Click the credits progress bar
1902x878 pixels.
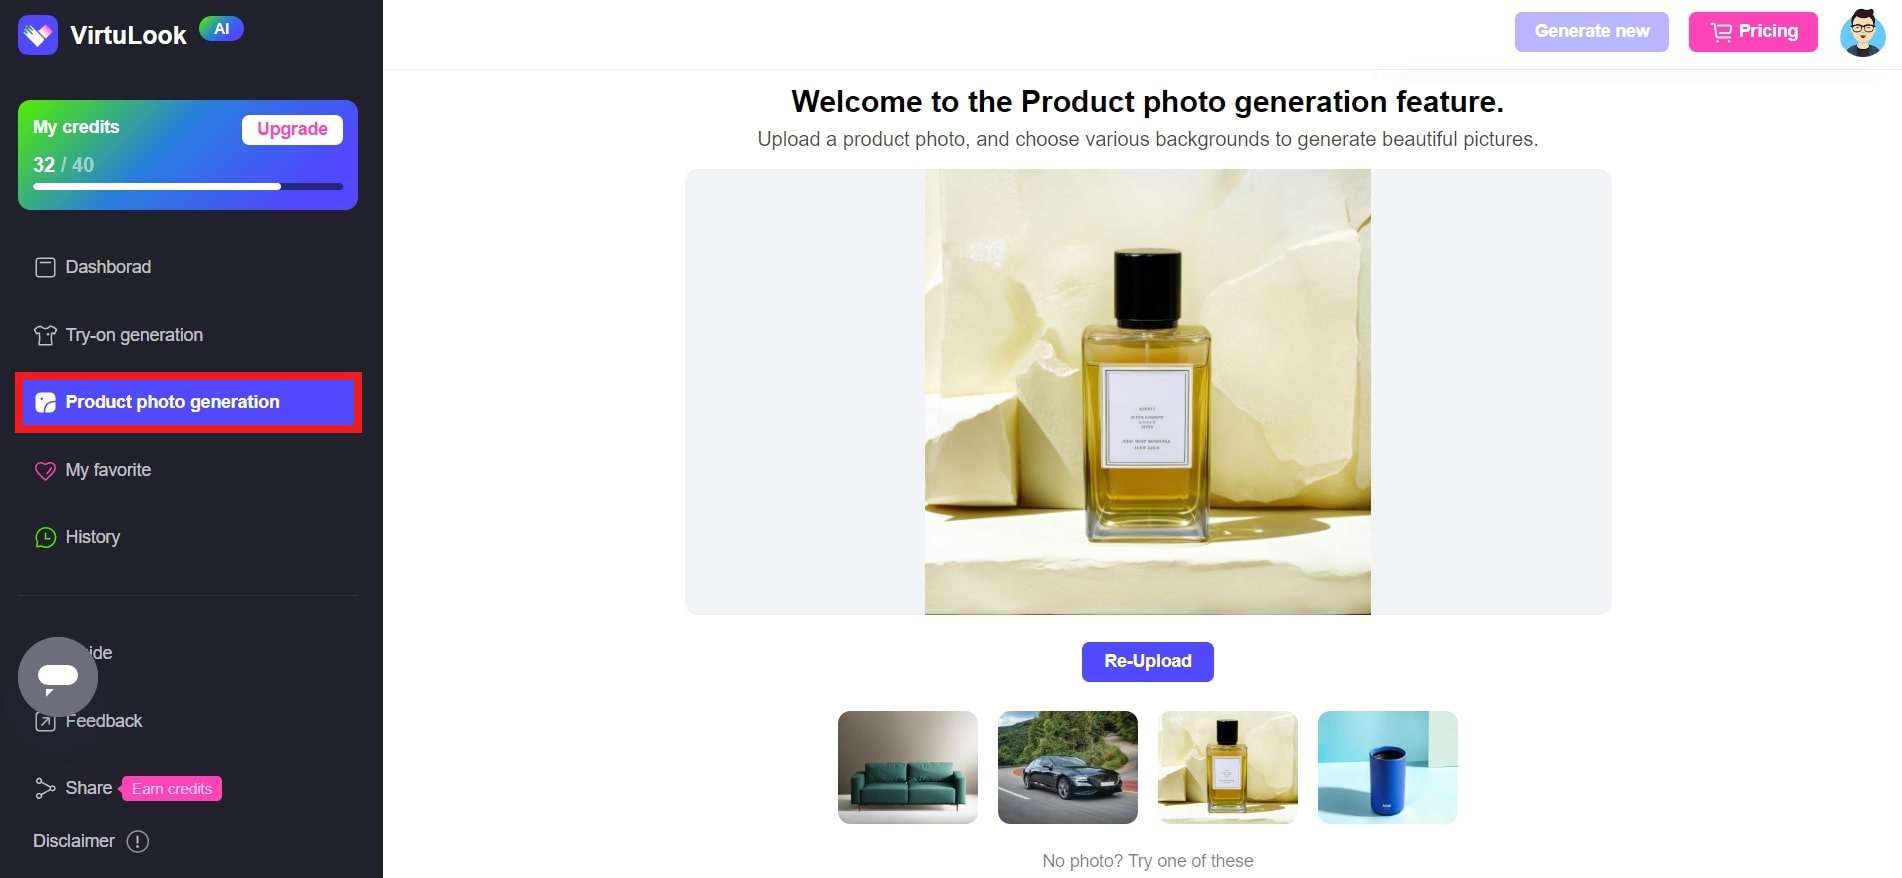coord(188,186)
